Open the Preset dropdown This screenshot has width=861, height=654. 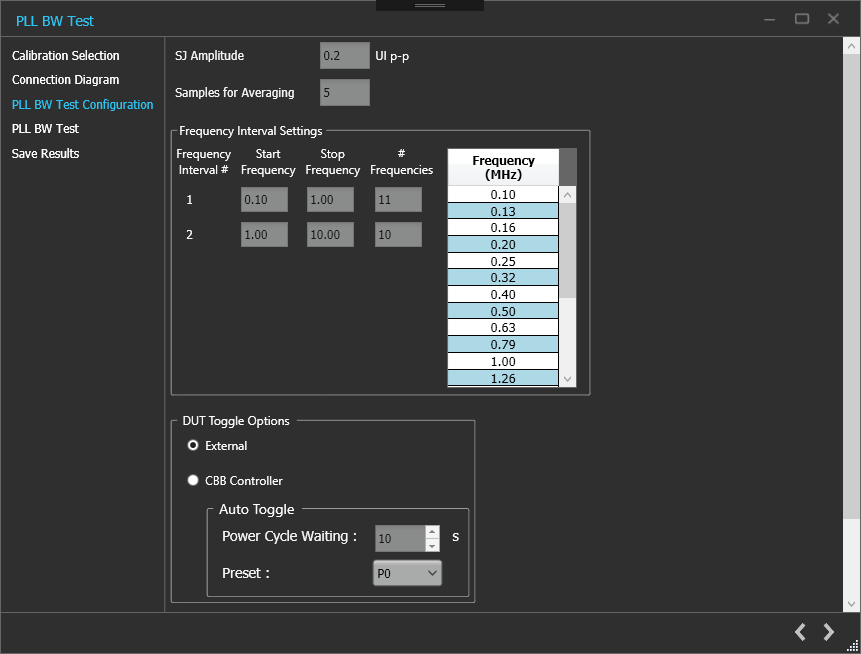[x=406, y=573]
